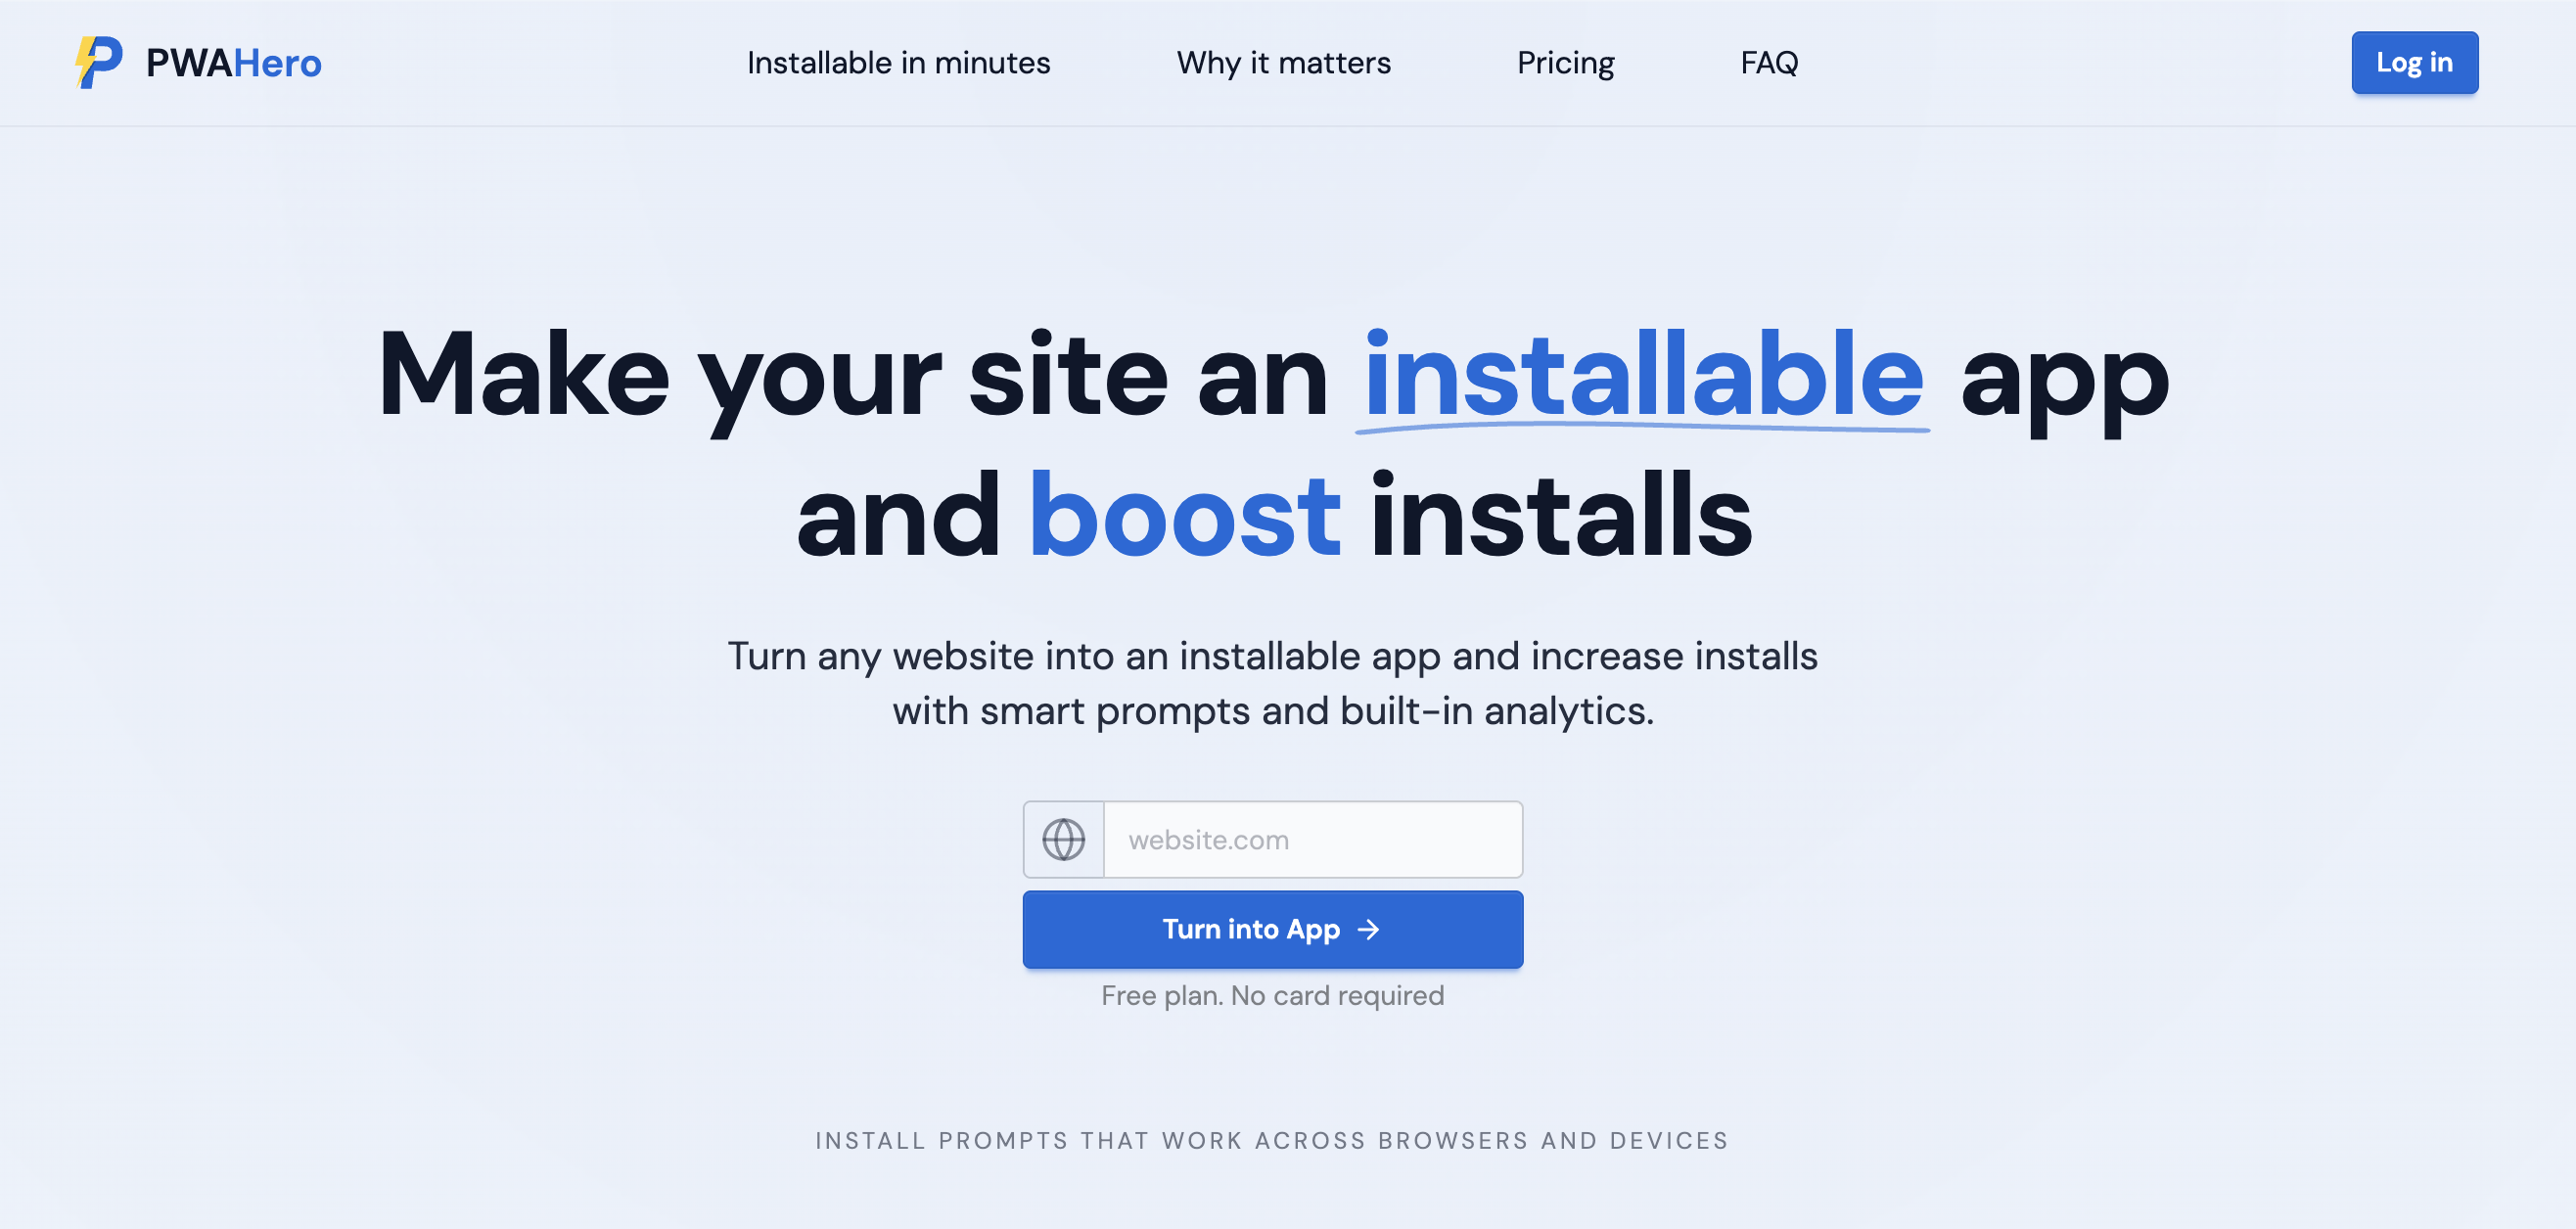Click the Turn into App button
The height and width of the screenshot is (1229, 2576).
(1272, 930)
